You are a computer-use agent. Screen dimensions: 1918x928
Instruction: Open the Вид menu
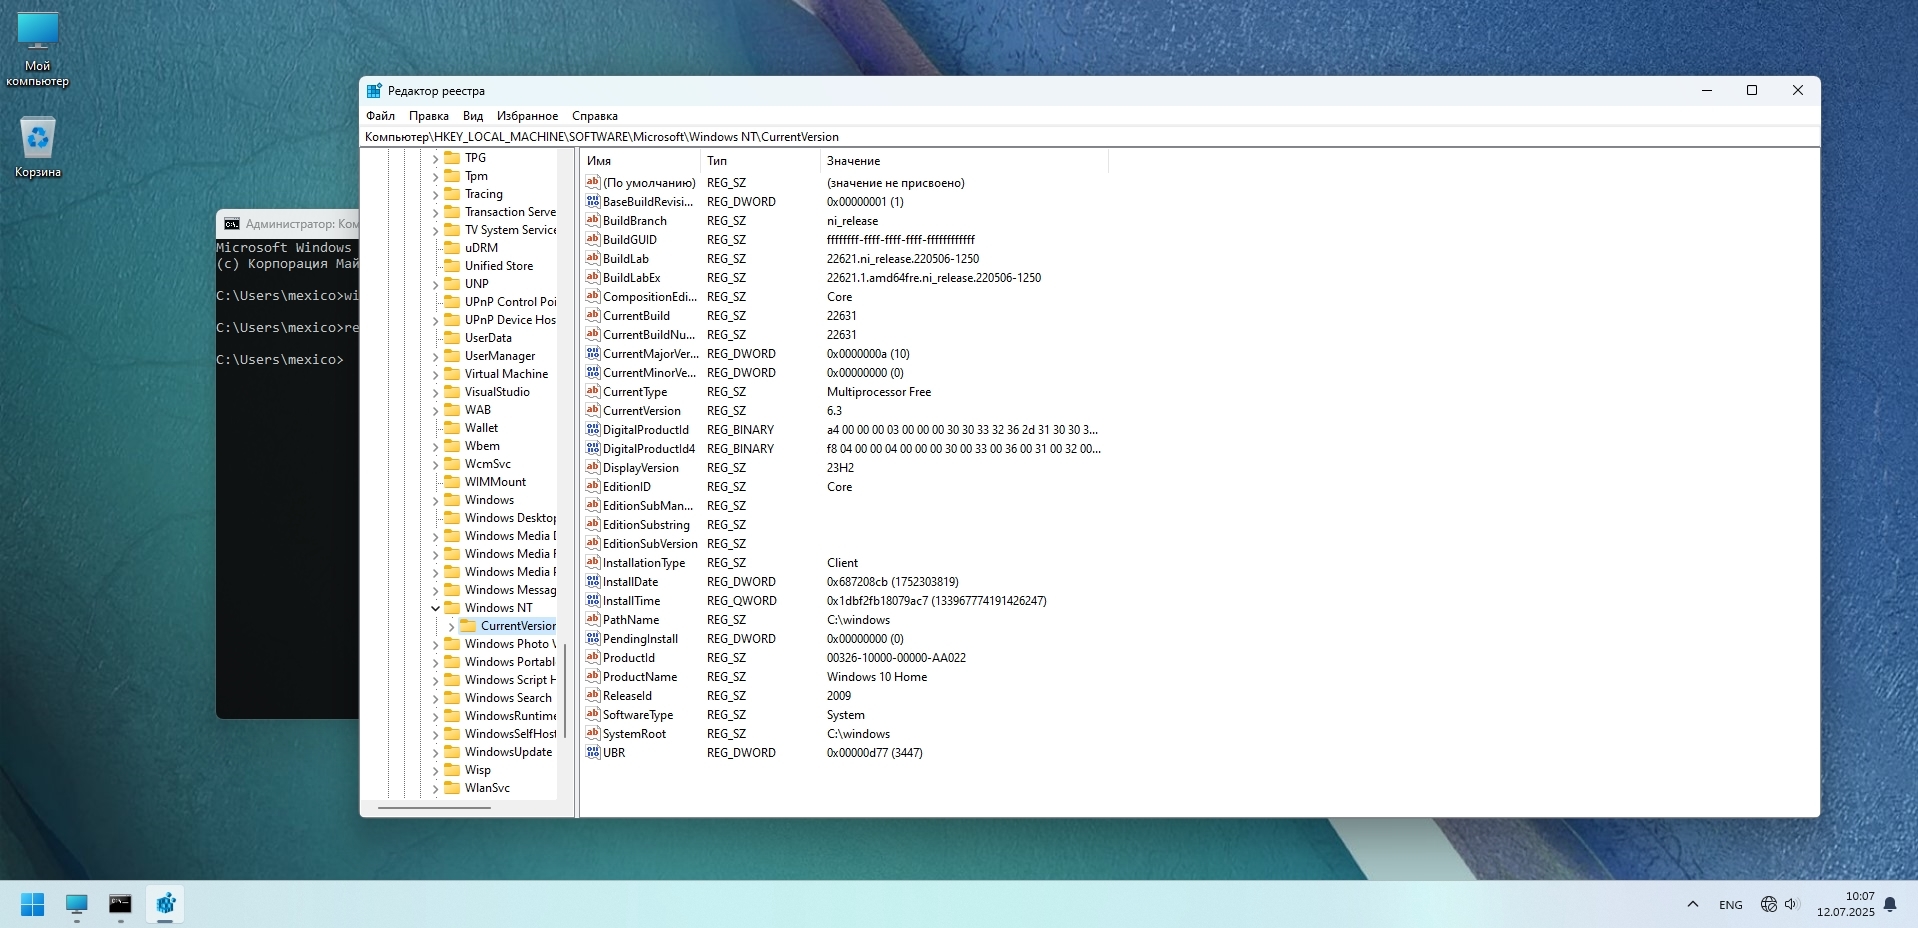click(x=473, y=116)
